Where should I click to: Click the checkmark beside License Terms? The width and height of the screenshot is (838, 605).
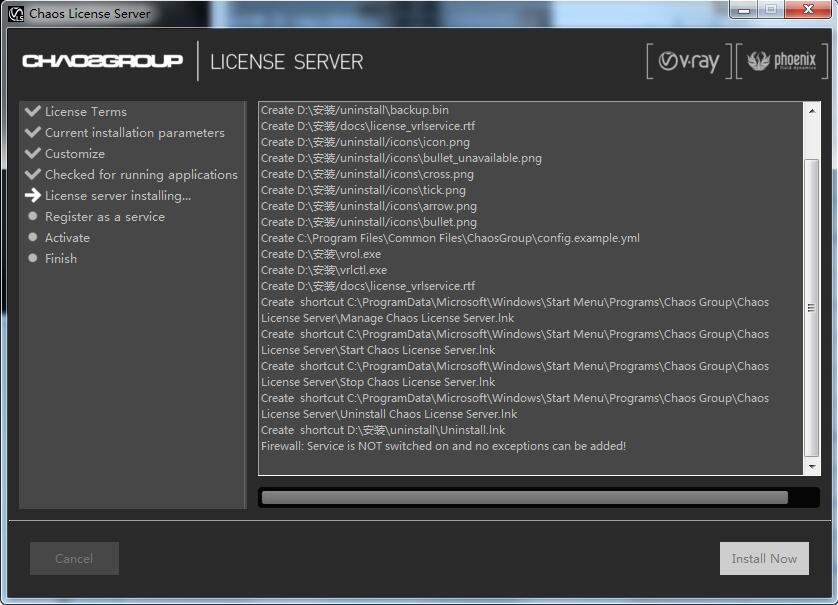(x=33, y=111)
